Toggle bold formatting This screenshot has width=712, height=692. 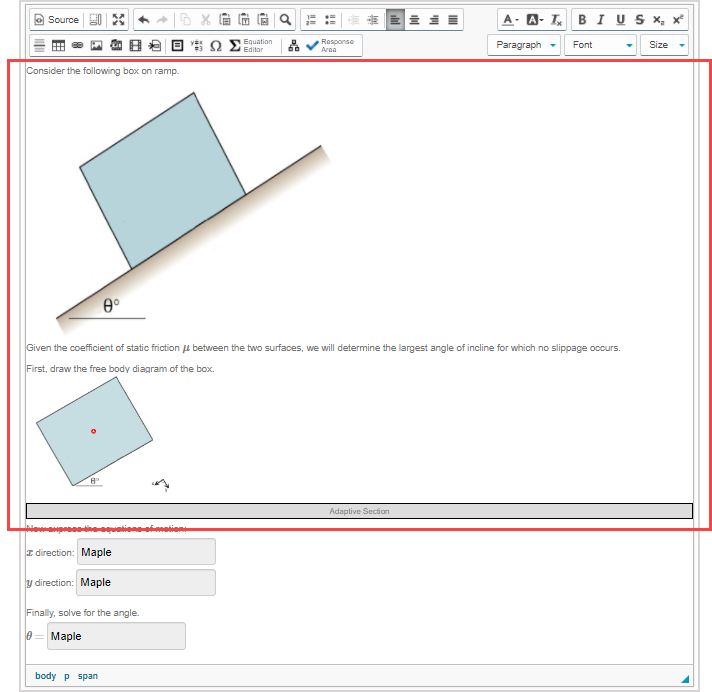[583, 20]
